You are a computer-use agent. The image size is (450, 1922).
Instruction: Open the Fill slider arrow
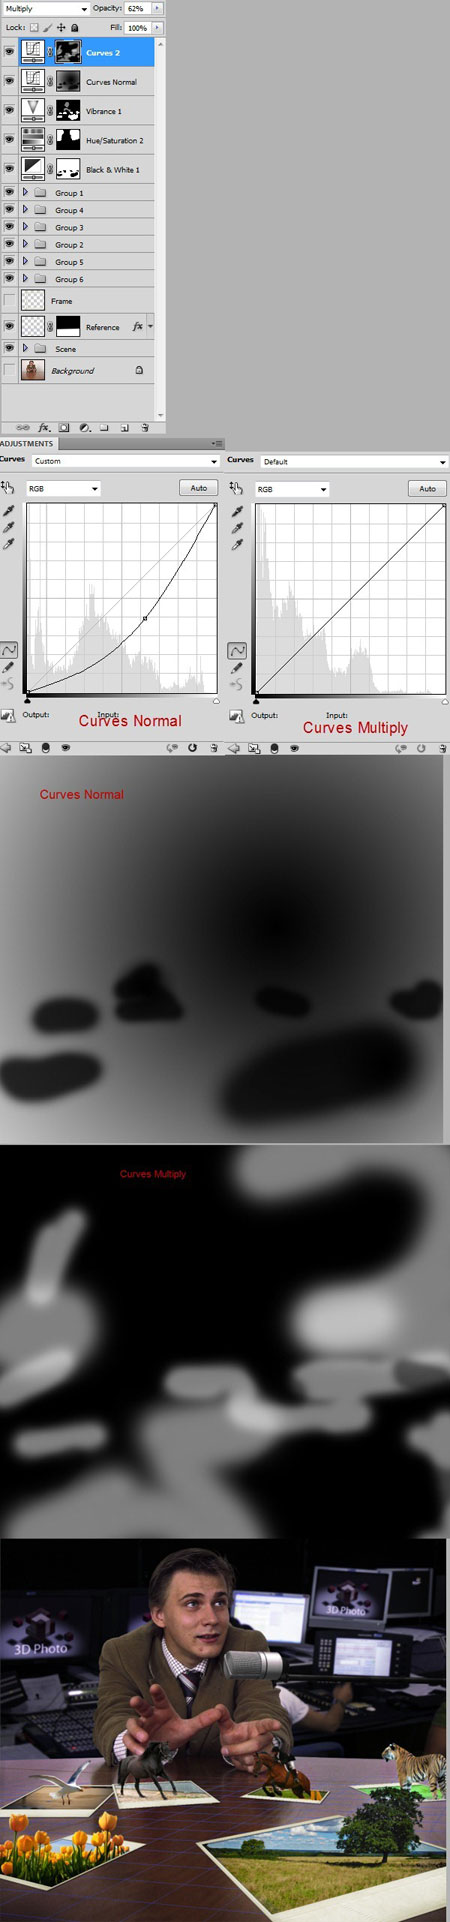pyautogui.click(x=157, y=28)
